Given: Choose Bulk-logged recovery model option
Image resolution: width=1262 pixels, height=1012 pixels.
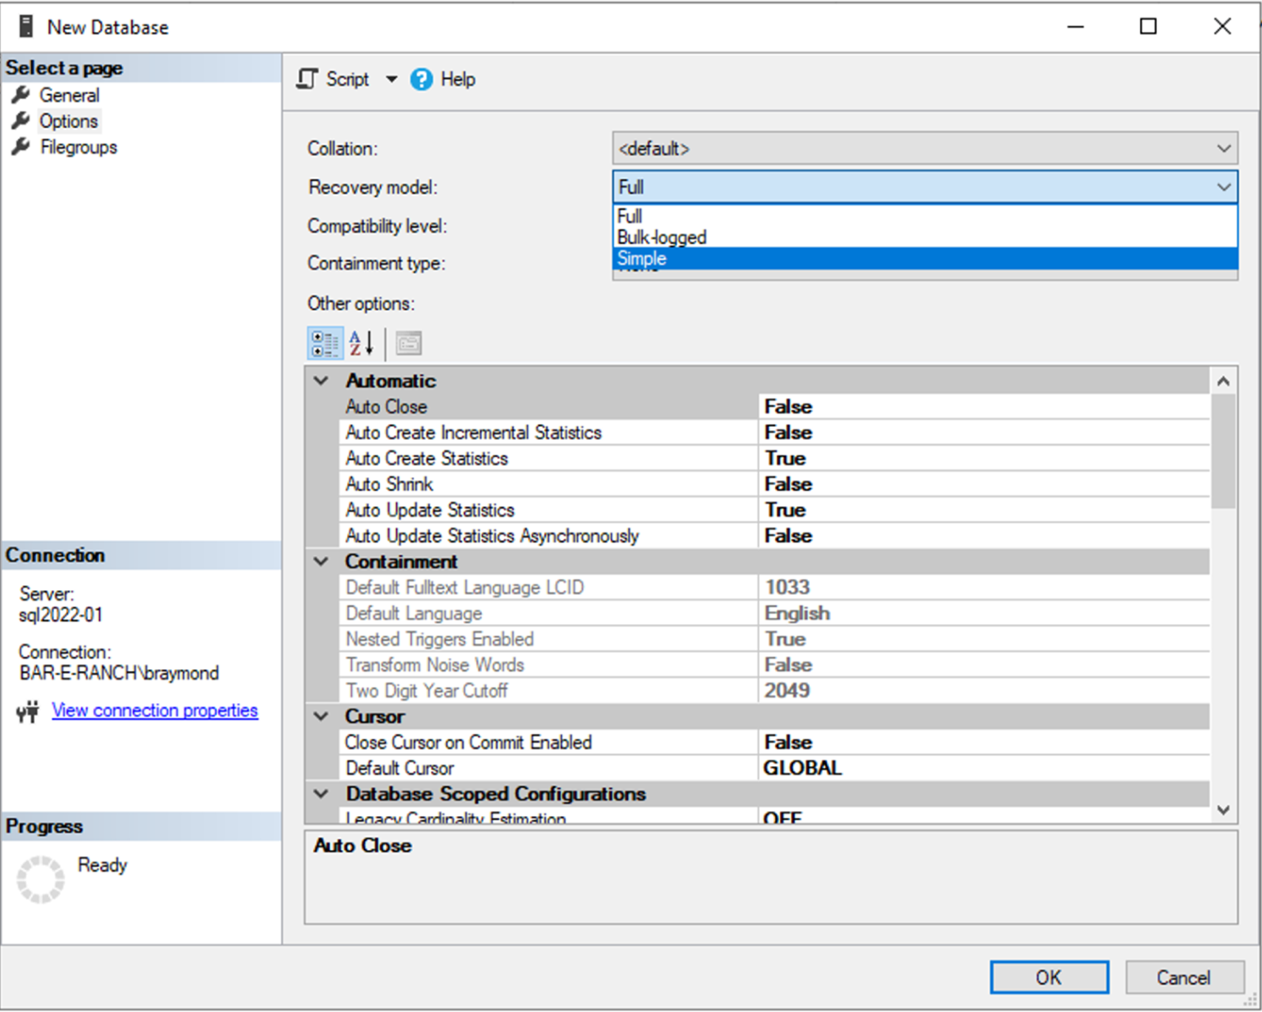Looking at the screenshot, I should pos(662,237).
